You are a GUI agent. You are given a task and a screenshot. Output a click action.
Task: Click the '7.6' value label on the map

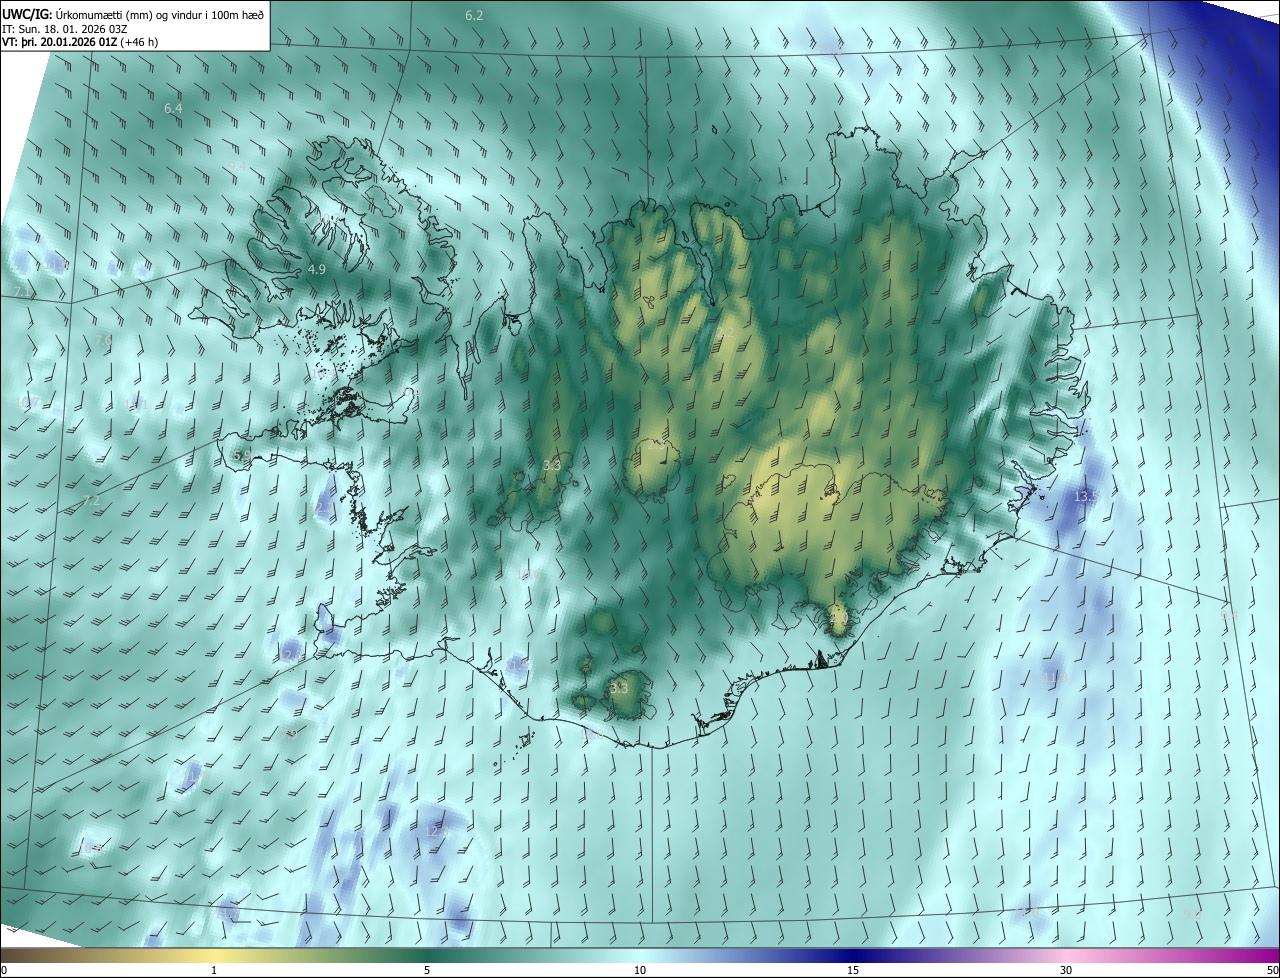pos(104,340)
